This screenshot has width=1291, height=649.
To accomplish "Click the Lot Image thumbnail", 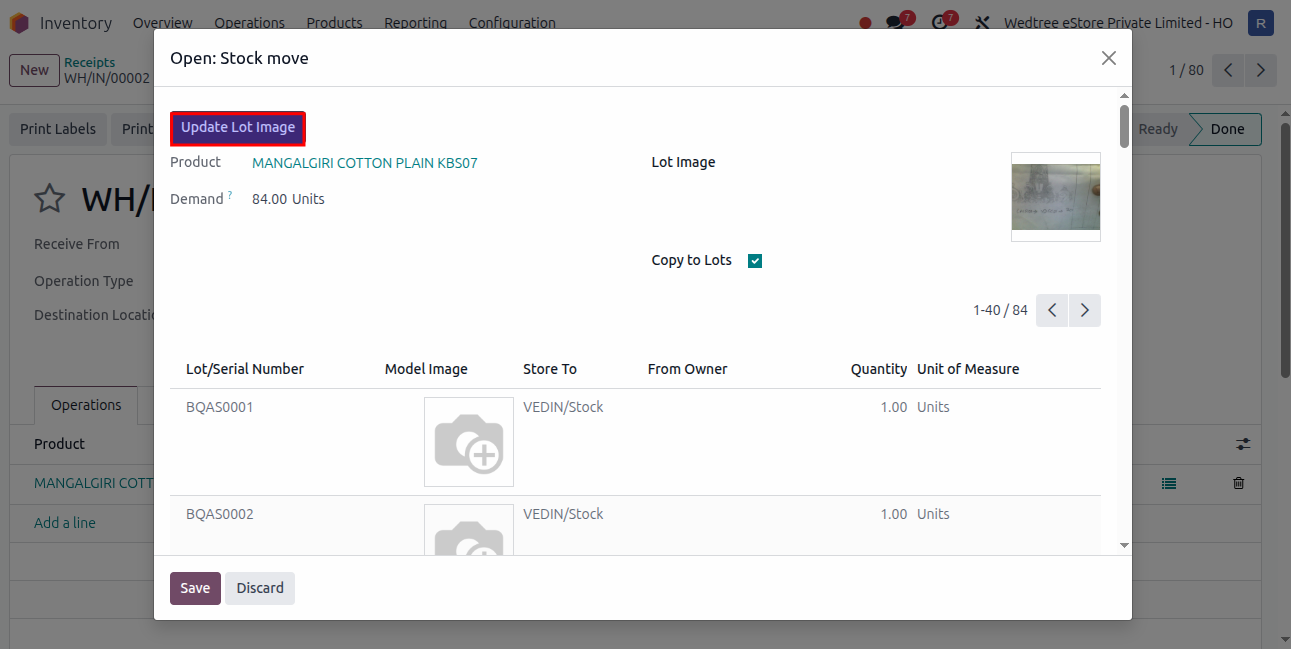I will coord(1055,197).
